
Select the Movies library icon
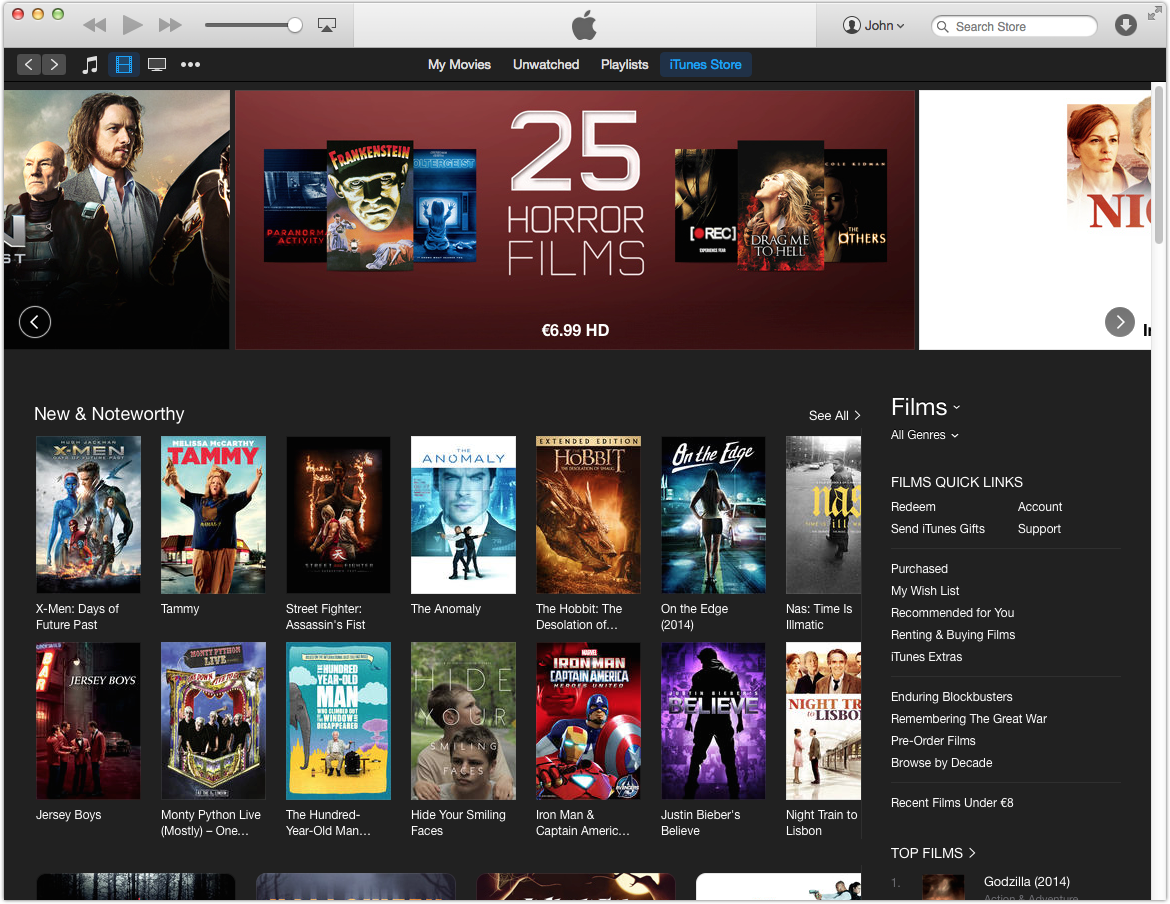[124, 65]
